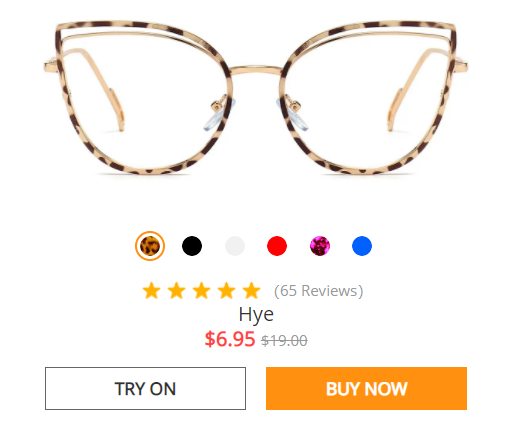Open the Hye product name link
This screenshot has width=512, height=421.
click(256, 315)
